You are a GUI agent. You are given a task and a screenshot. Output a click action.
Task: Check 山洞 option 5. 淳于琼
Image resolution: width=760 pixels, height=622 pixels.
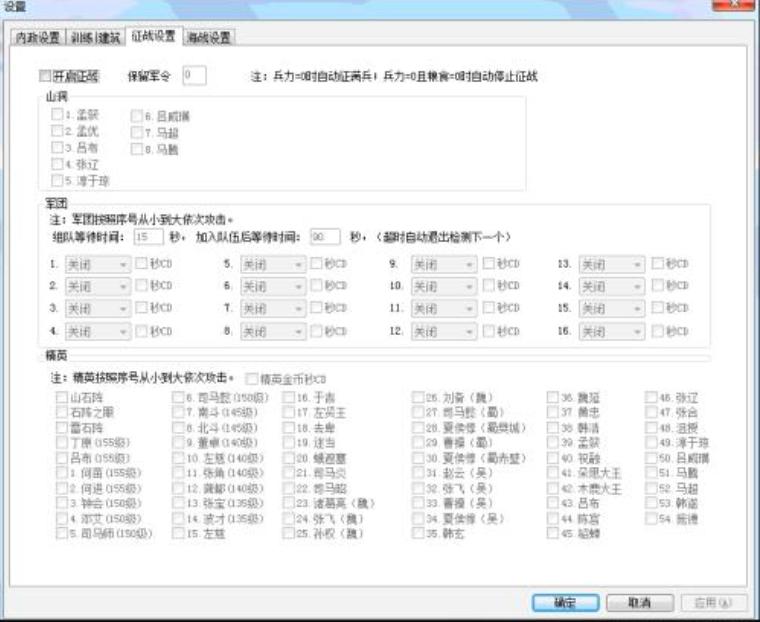pyautogui.click(x=57, y=180)
